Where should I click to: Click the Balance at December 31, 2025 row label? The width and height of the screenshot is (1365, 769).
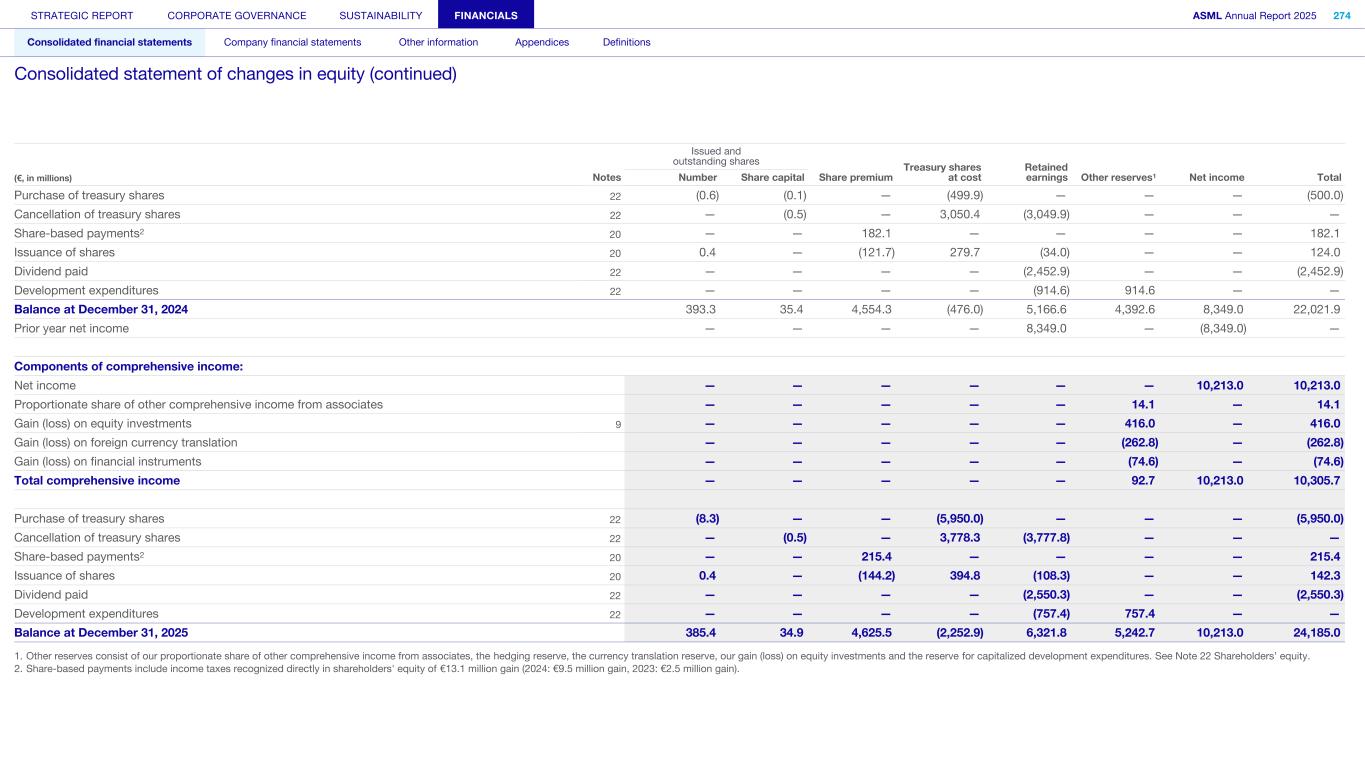(101, 633)
